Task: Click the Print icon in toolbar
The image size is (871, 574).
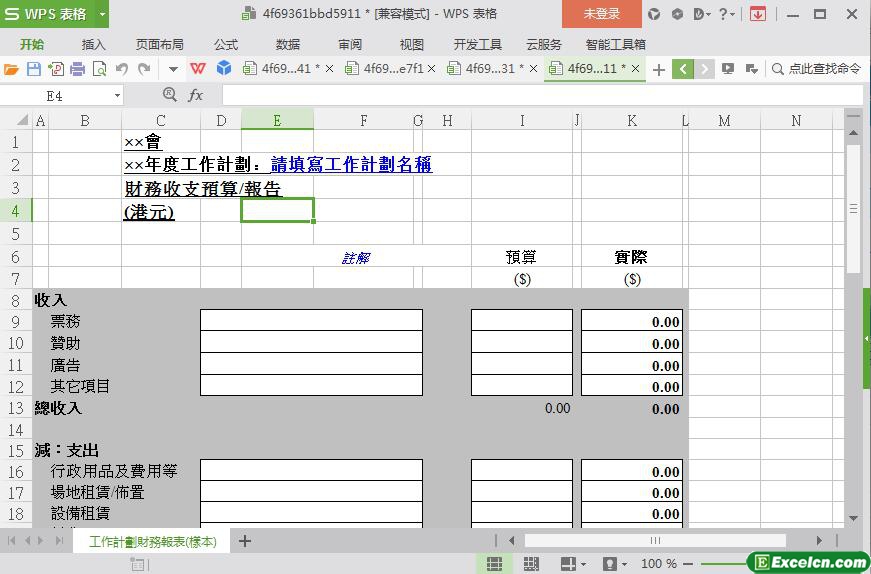Action: point(77,69)
